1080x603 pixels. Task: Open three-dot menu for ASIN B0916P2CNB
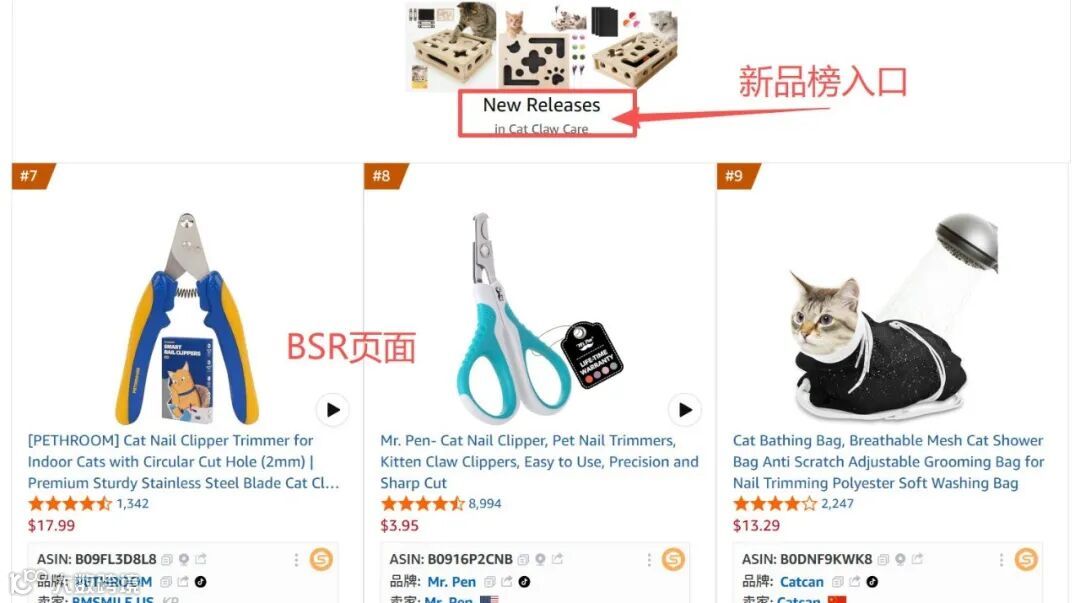pyautogui.click(x=649, y=560)
